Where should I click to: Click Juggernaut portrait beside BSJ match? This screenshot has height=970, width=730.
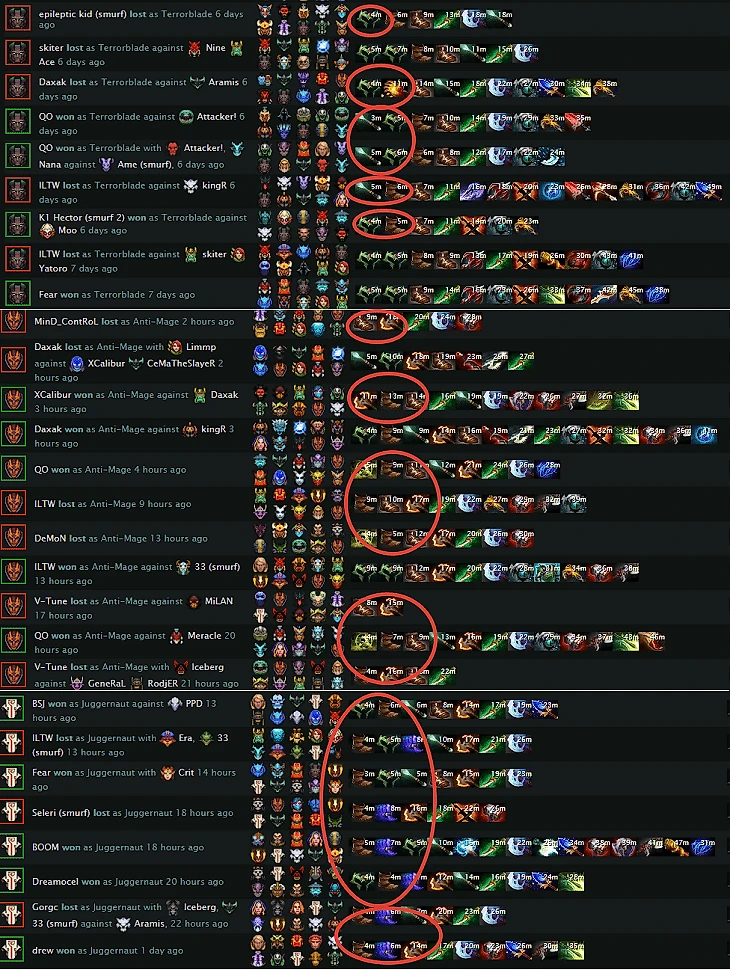12,709
